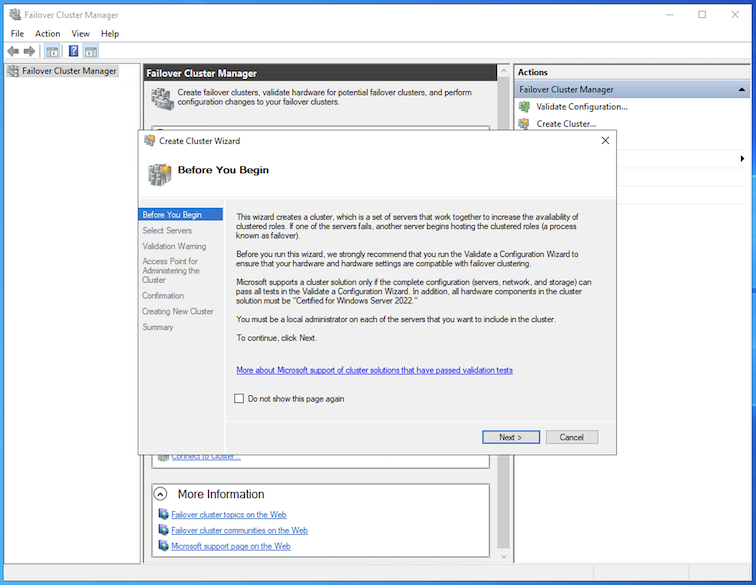Cancel the Create Cluster Wizard
Viewport: 756px width, 585px height.
572,437
